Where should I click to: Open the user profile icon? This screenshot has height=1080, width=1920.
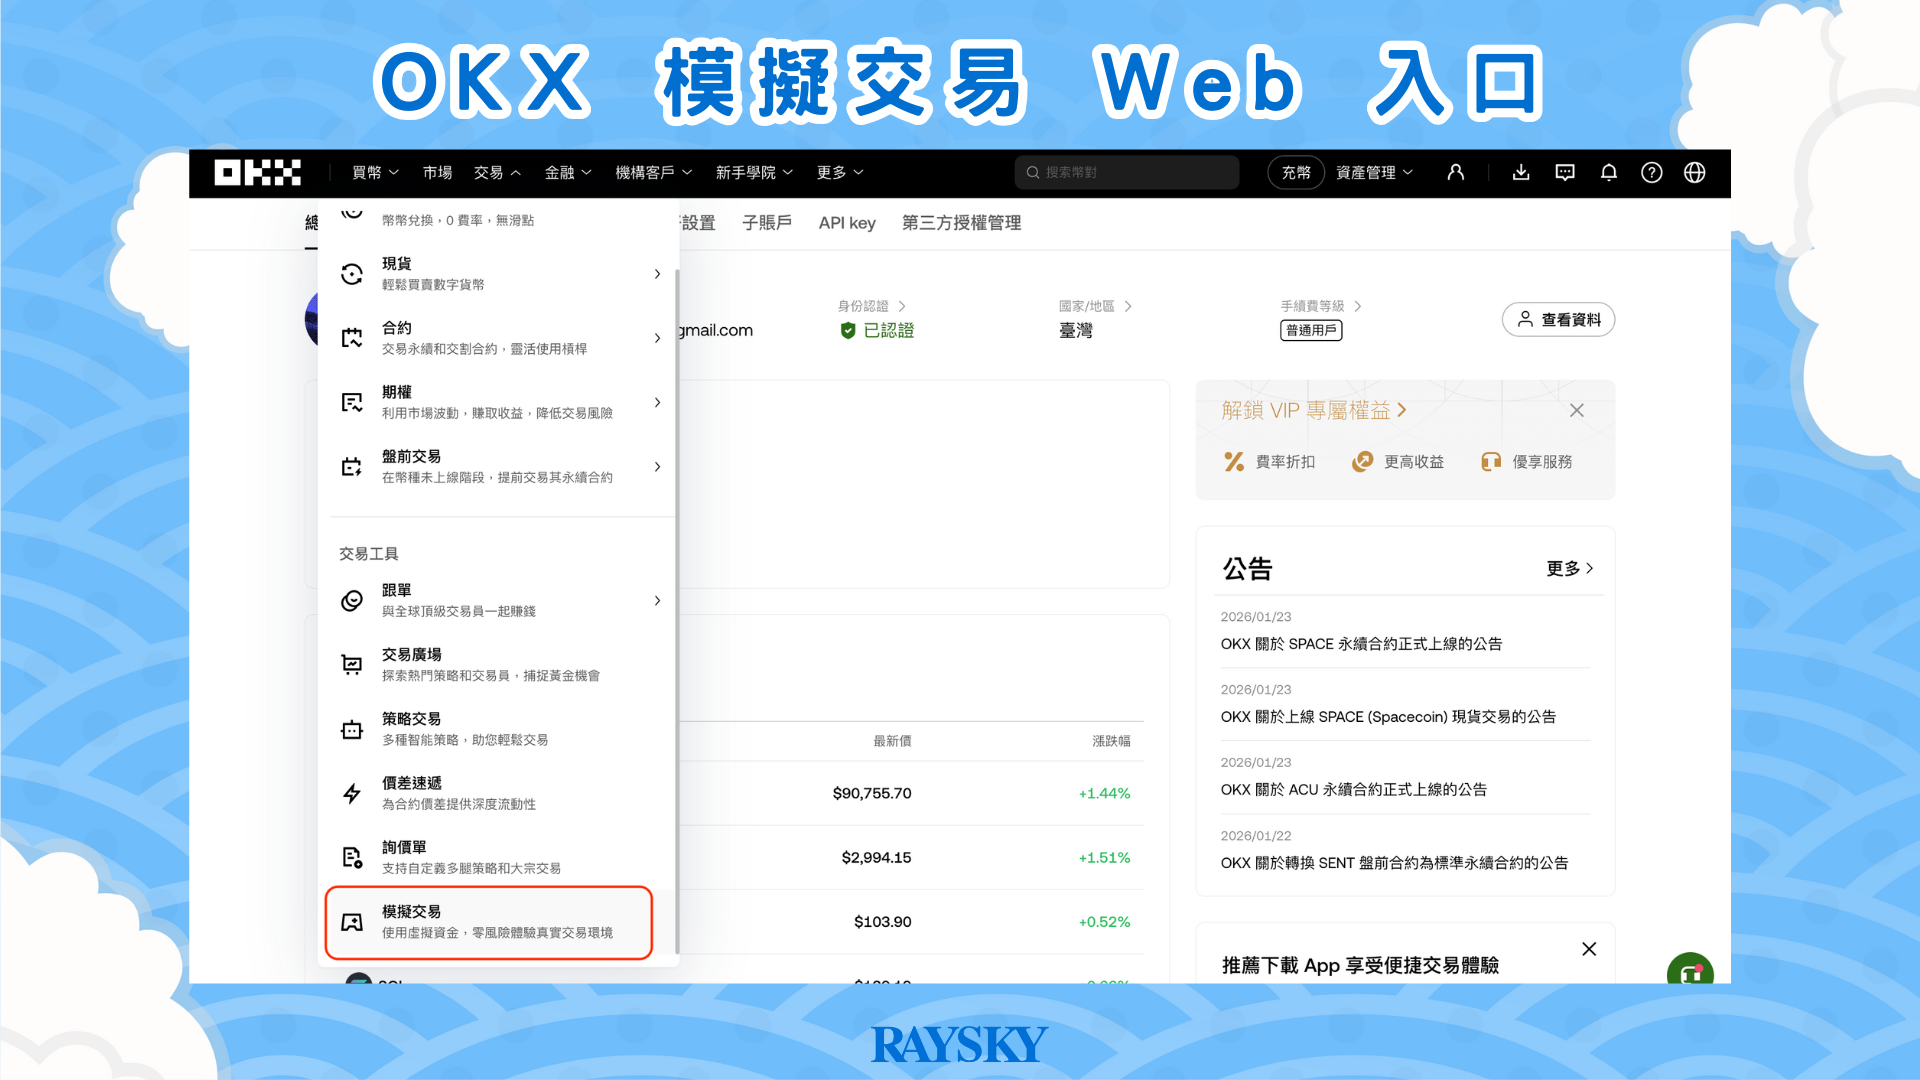(x=1456, y=172)
